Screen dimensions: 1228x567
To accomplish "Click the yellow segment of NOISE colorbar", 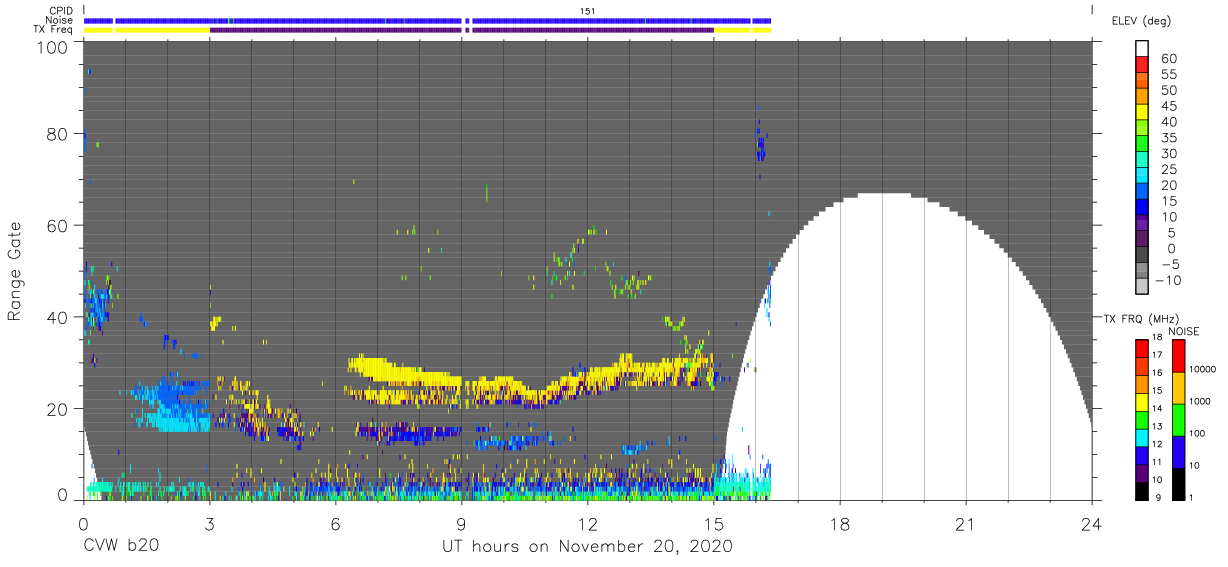I will tap(1178, 388).
